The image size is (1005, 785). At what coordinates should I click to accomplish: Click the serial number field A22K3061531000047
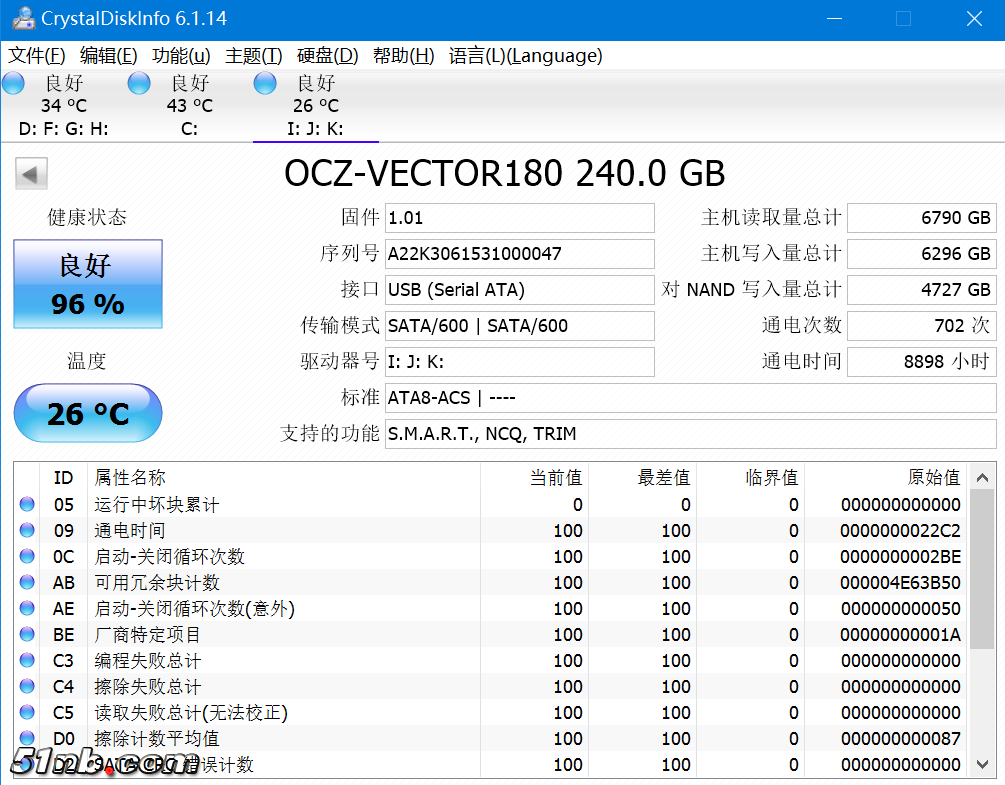(520, 254)
